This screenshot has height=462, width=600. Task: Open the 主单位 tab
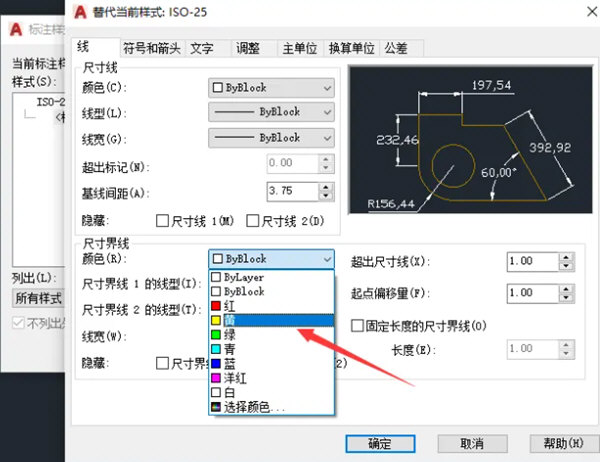(300, 49)
